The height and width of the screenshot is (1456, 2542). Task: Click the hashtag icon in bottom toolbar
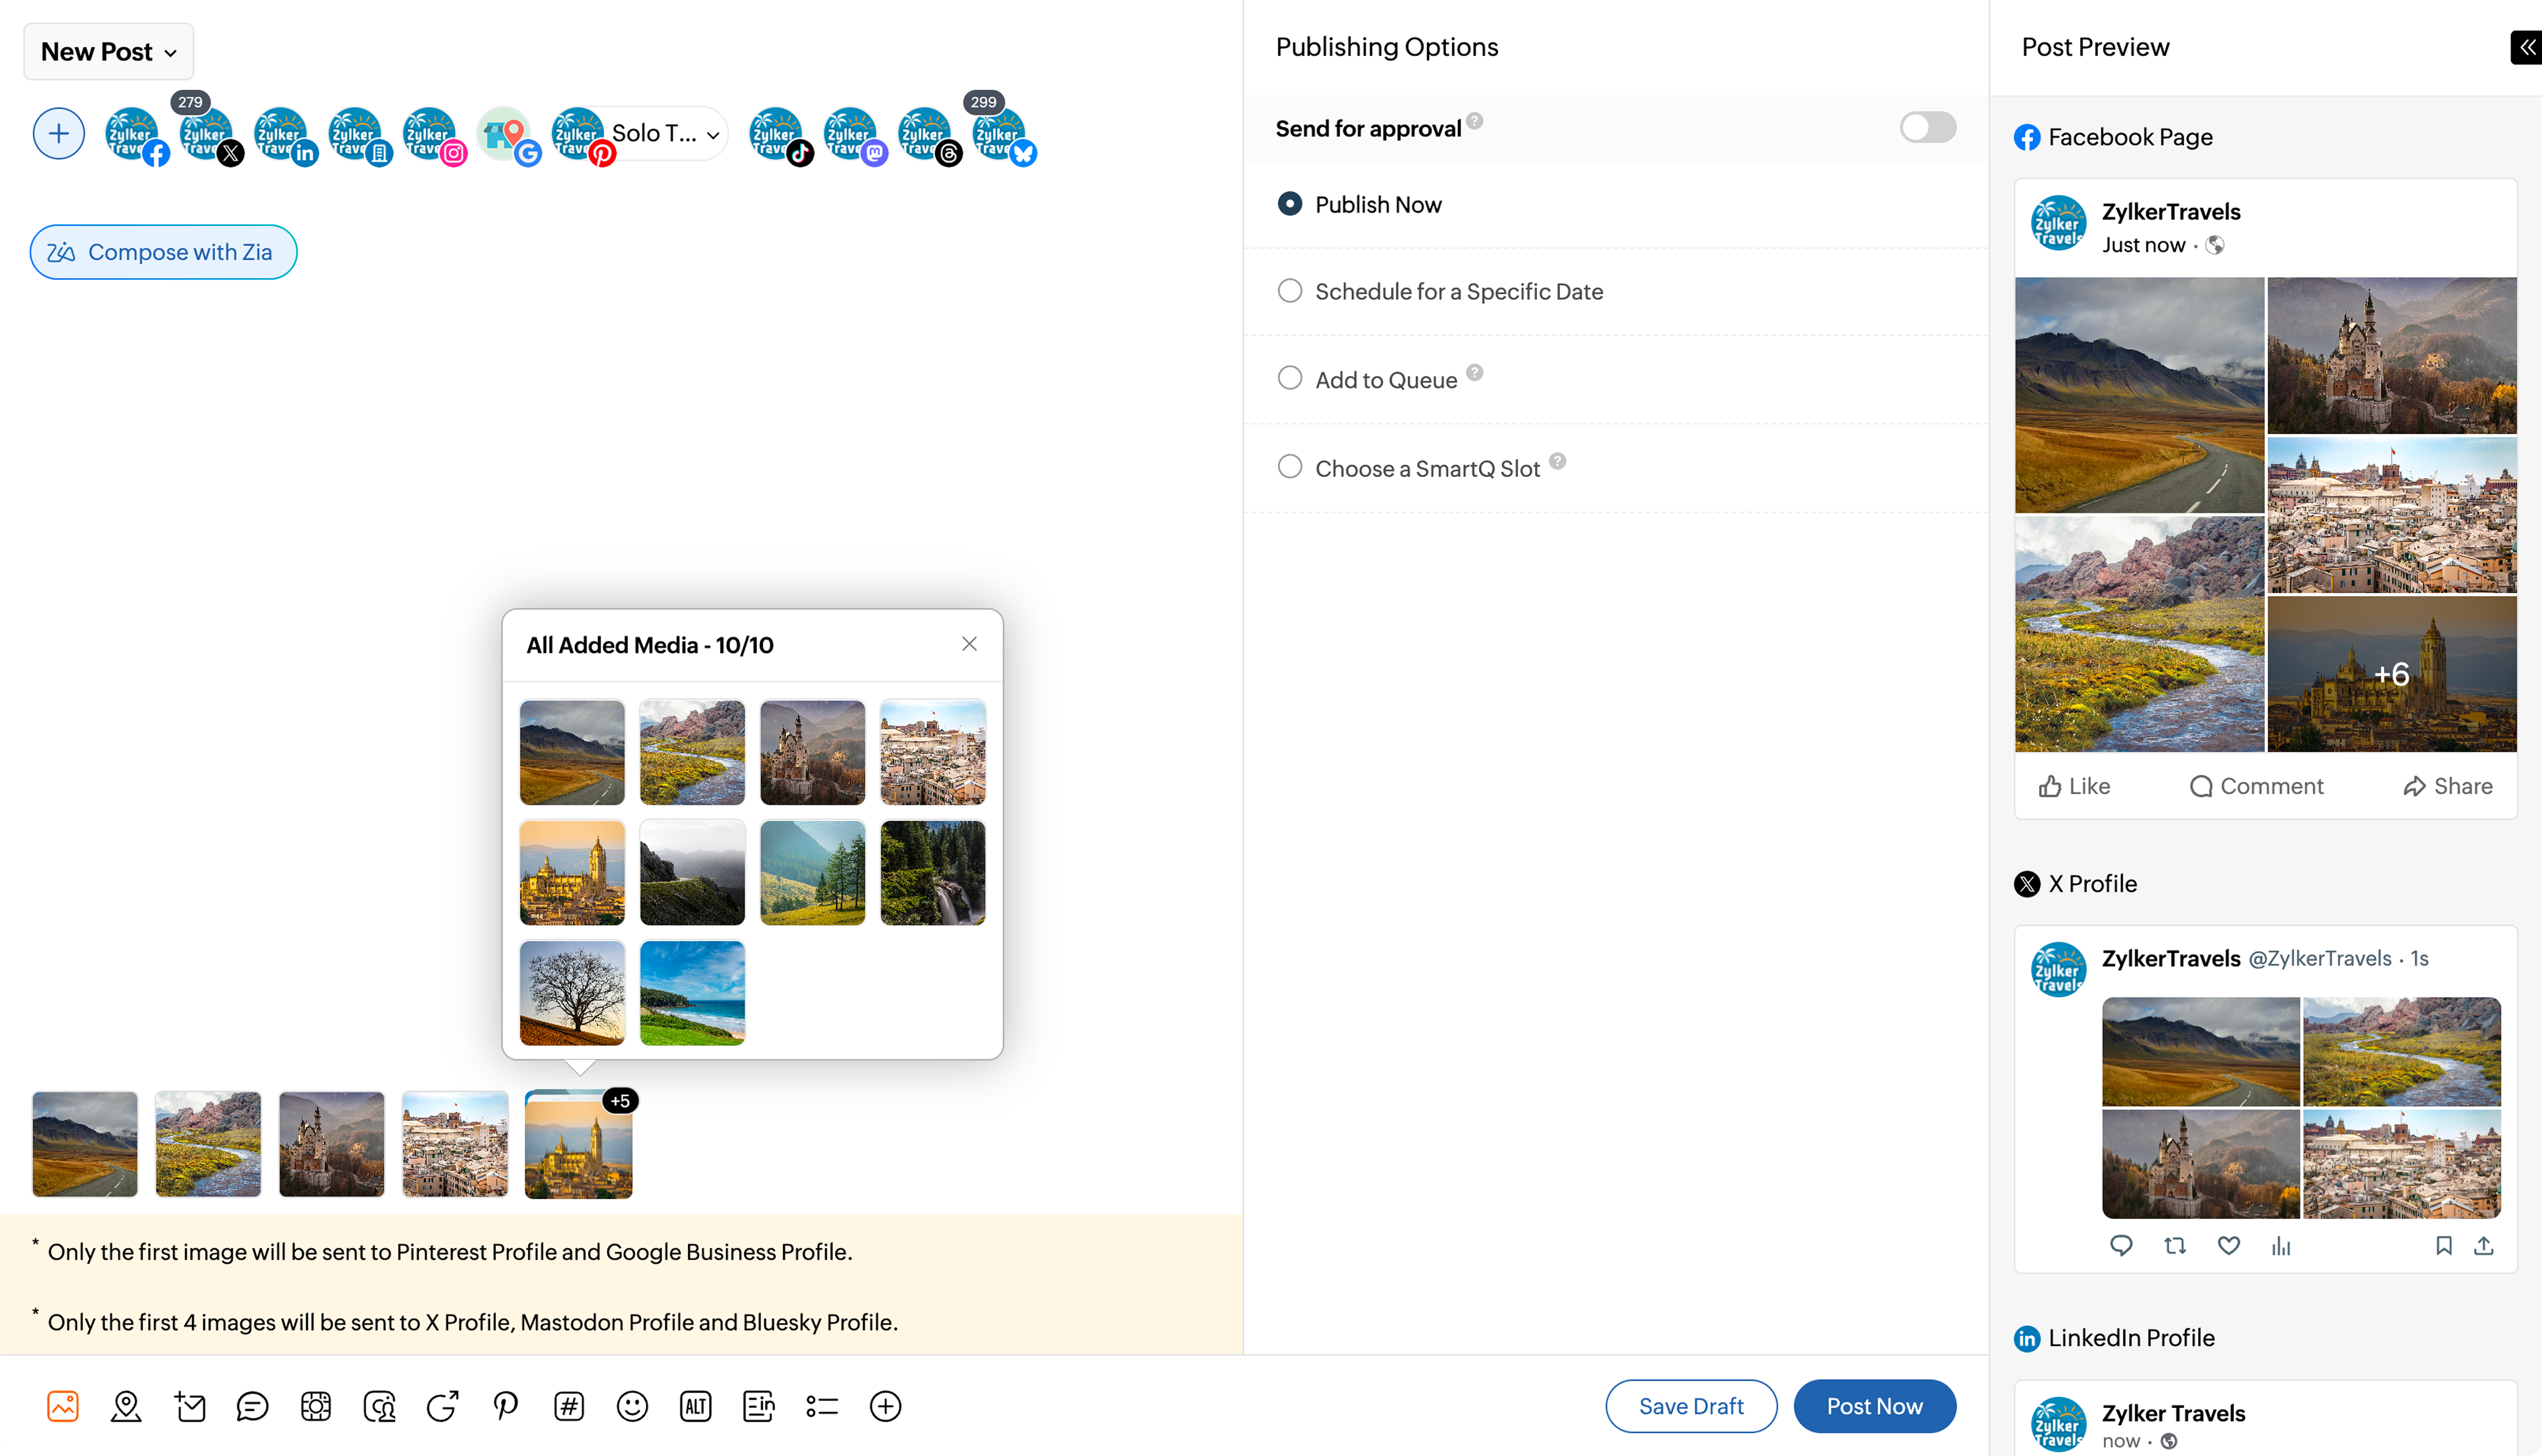[569, 1406]
